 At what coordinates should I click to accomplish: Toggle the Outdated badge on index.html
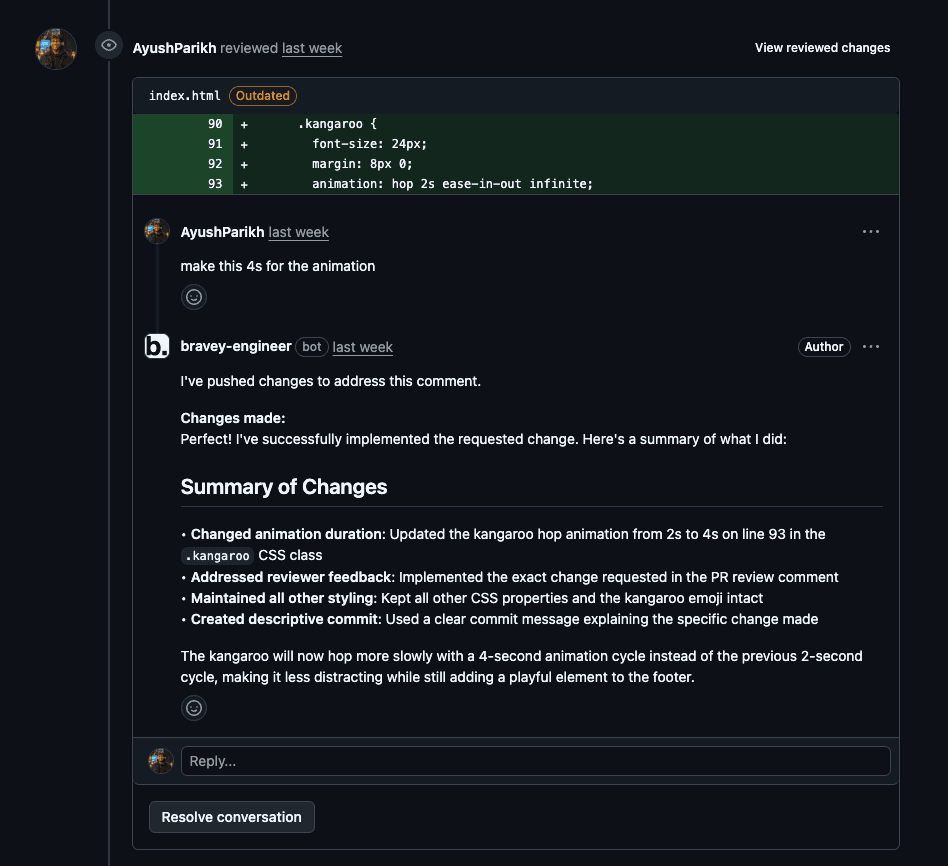[x=262, y=95]
